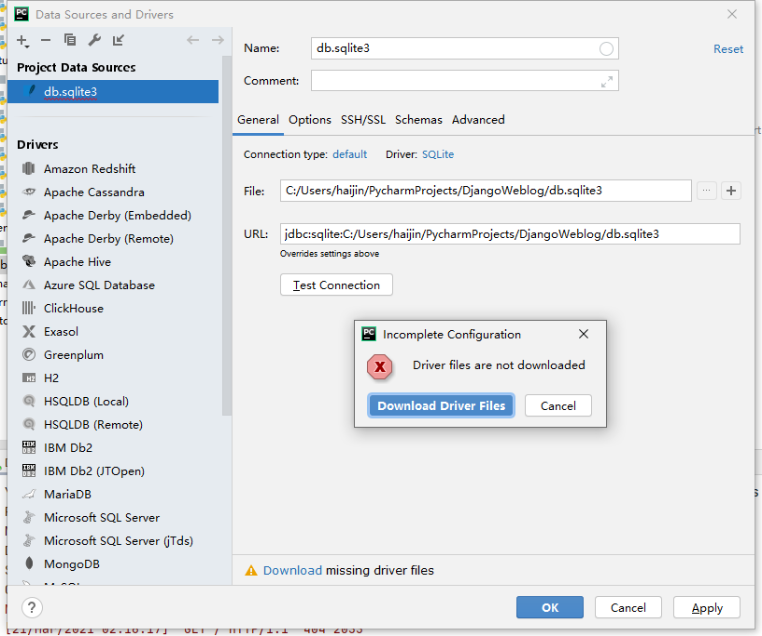Remove the selected data source with minus icon
The width and height of the screenshot is (762, 636).
tap(46, 40)
